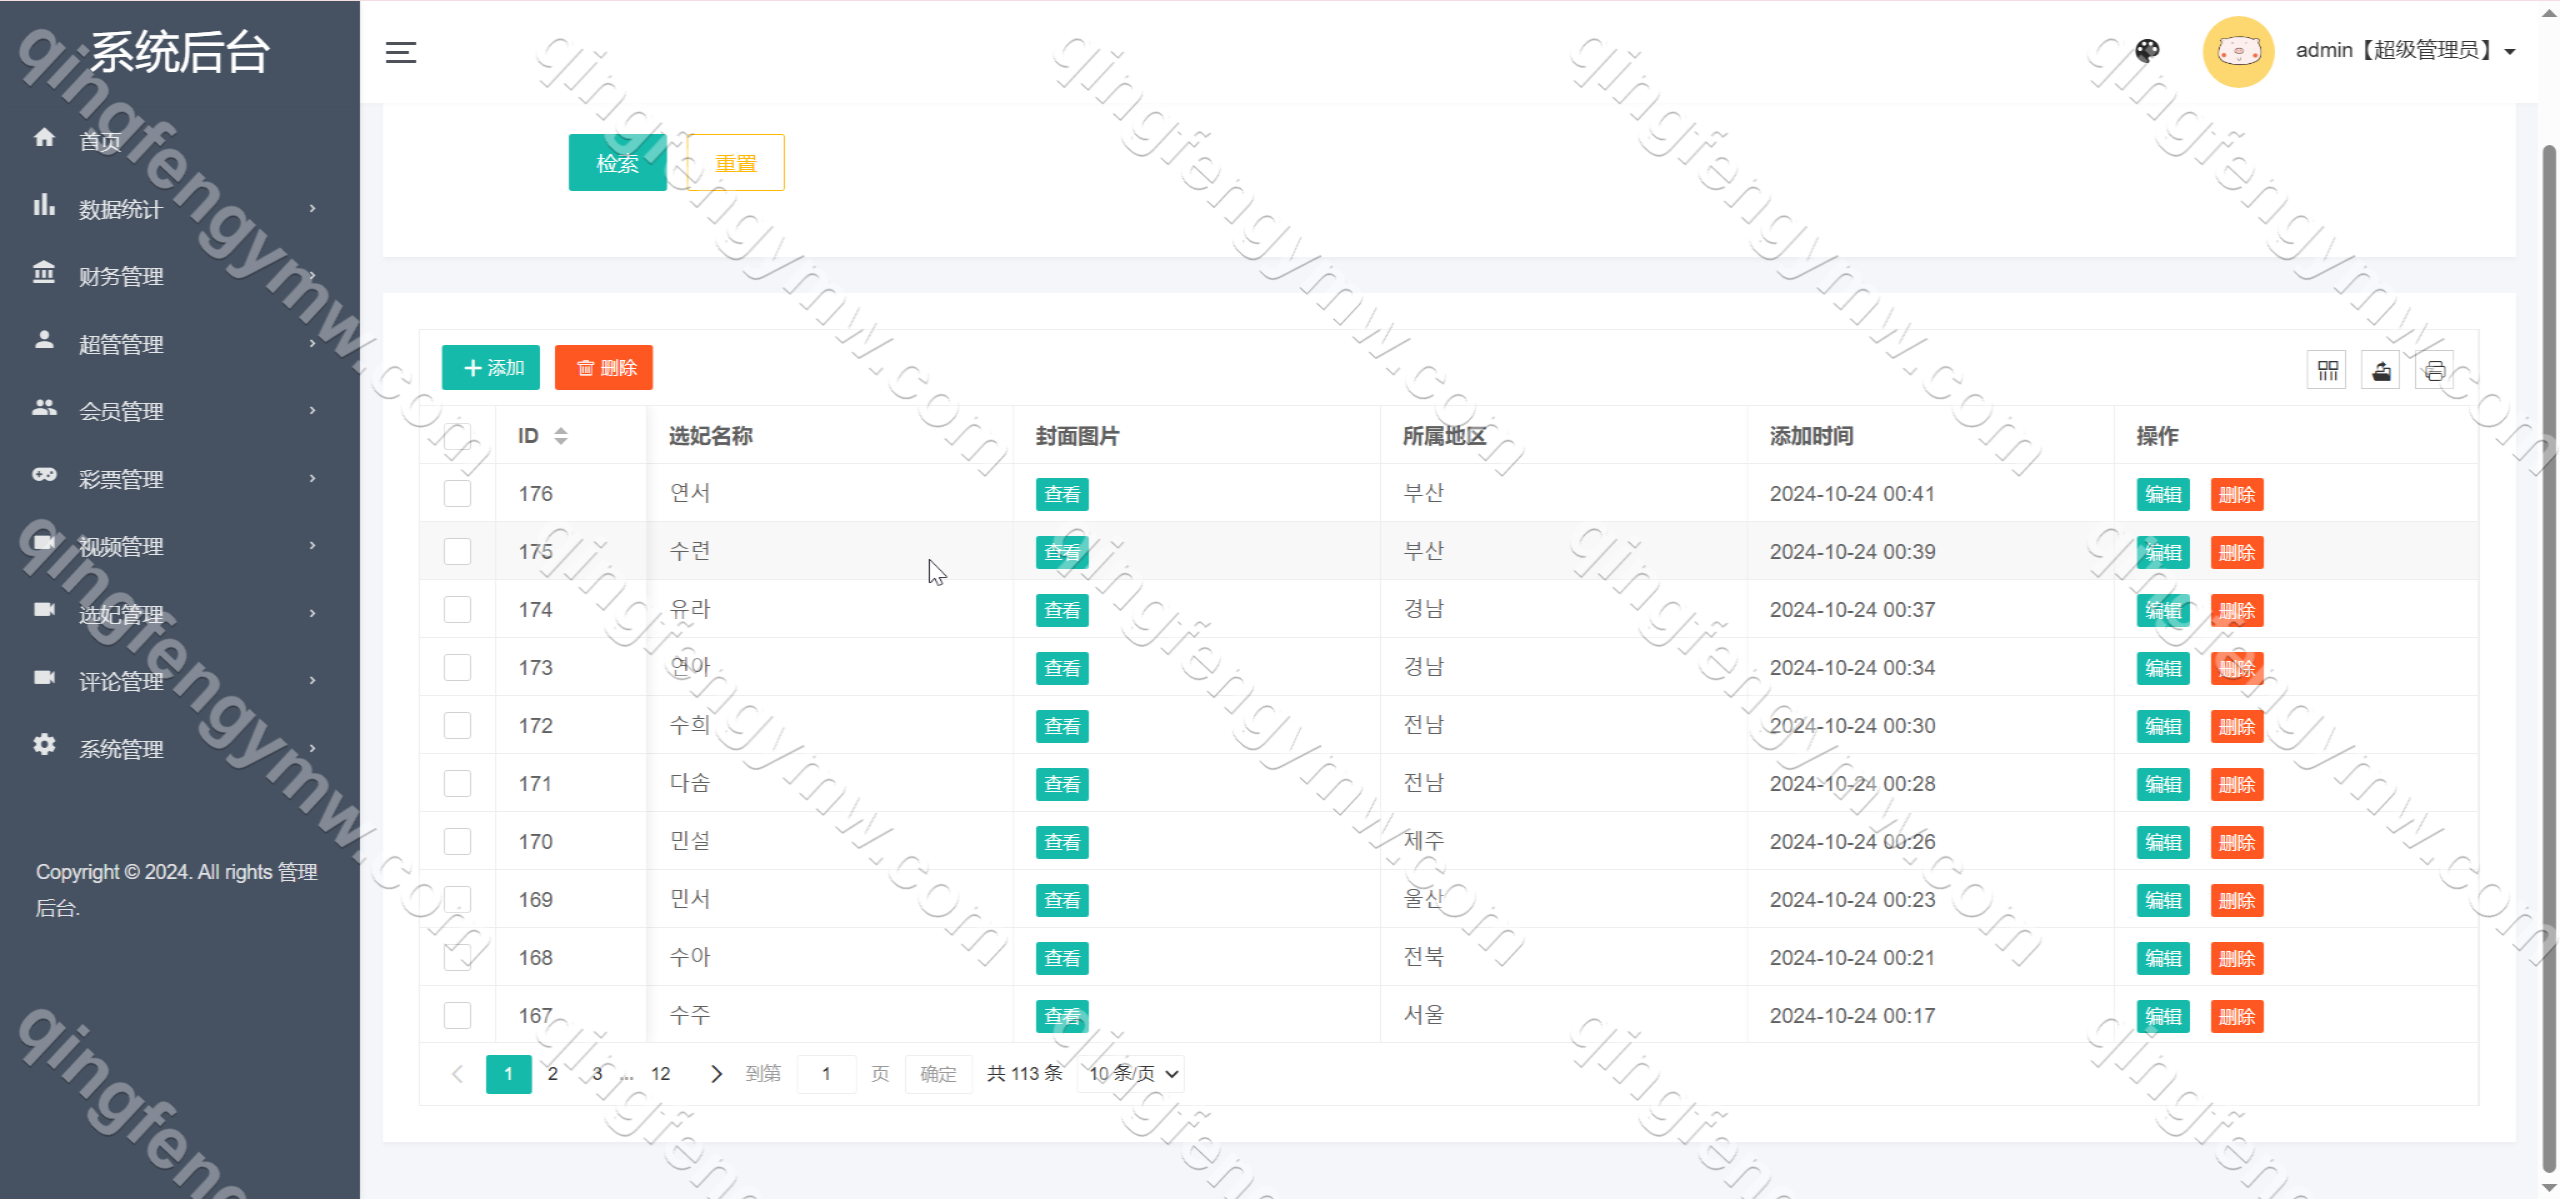Open the theme color palette icon
This screenshot has width=2560, height=1199.
click(2147, 50)
